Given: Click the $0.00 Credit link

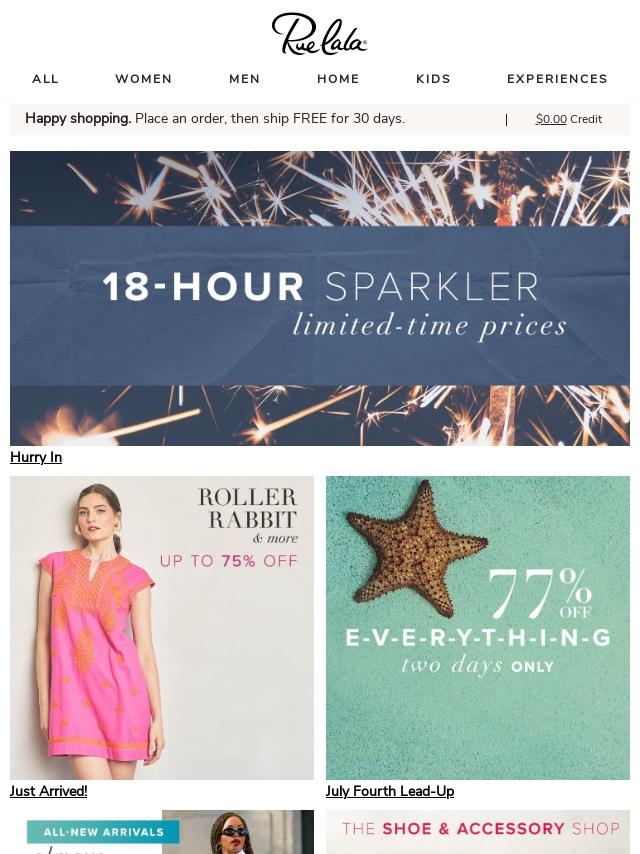Looking at the screenshot, I should [x=569, y=119].
